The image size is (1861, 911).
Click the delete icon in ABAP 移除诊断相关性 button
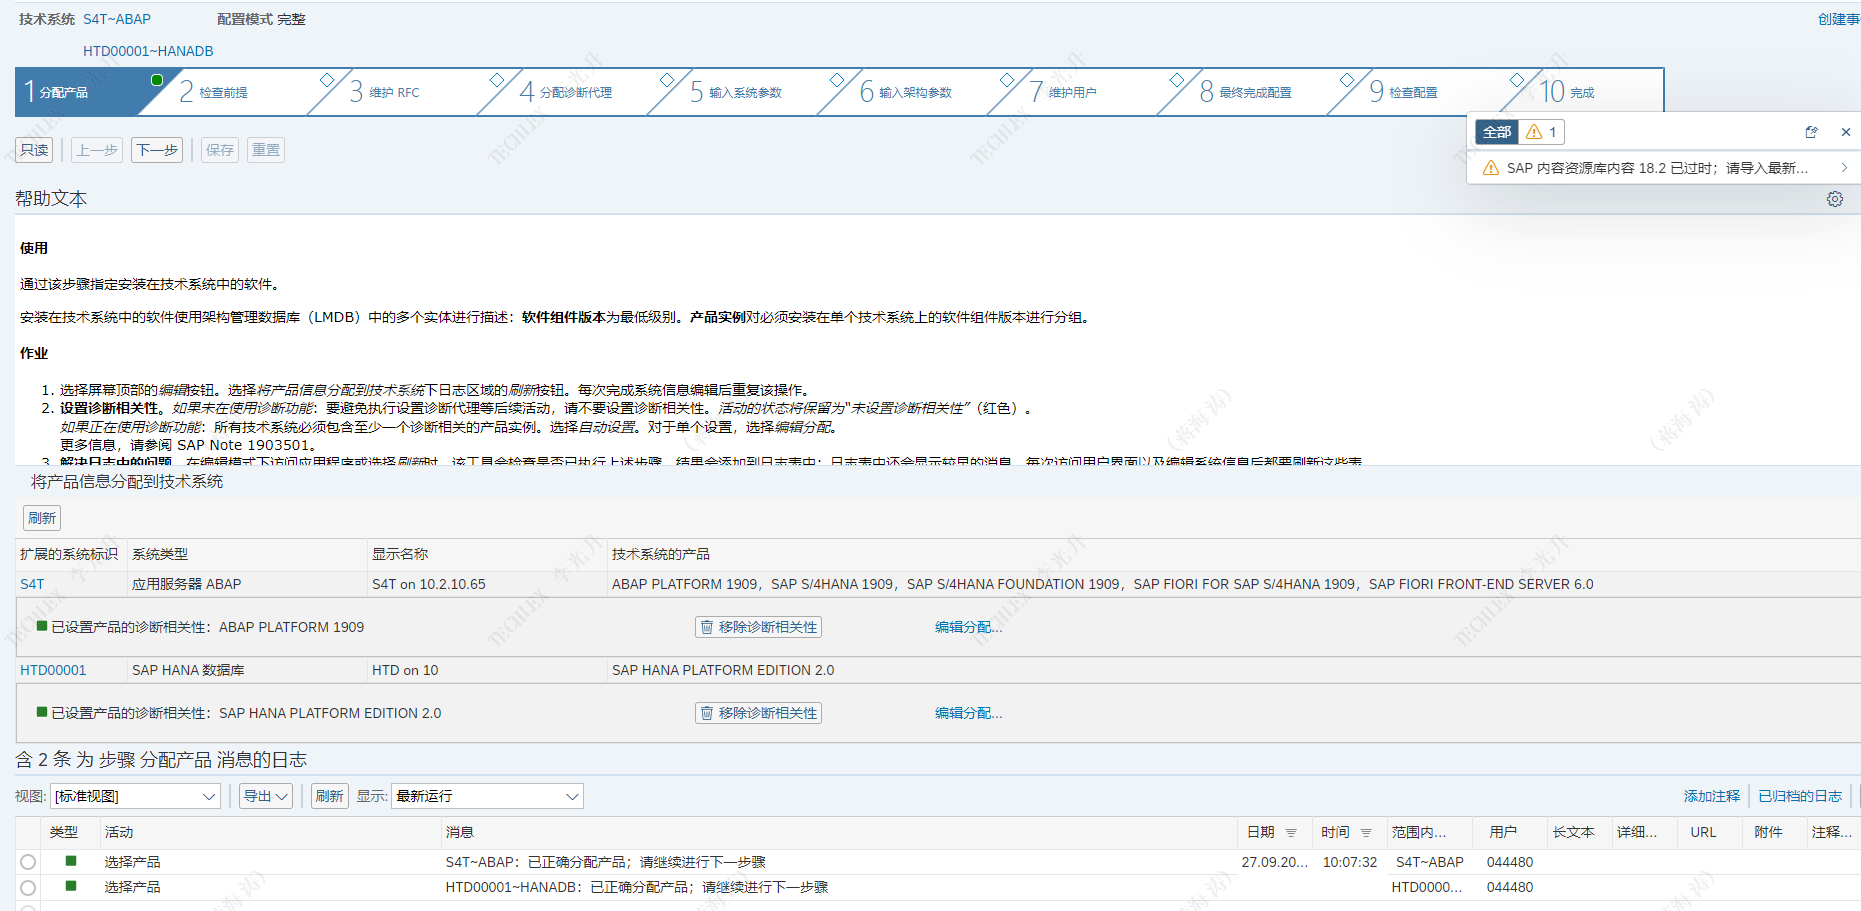(707, 627)
